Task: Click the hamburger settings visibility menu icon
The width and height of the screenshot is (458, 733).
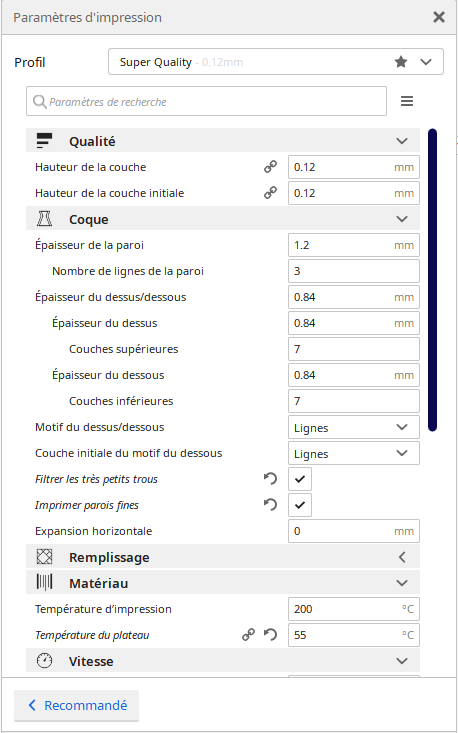Action: coord(407,101)
